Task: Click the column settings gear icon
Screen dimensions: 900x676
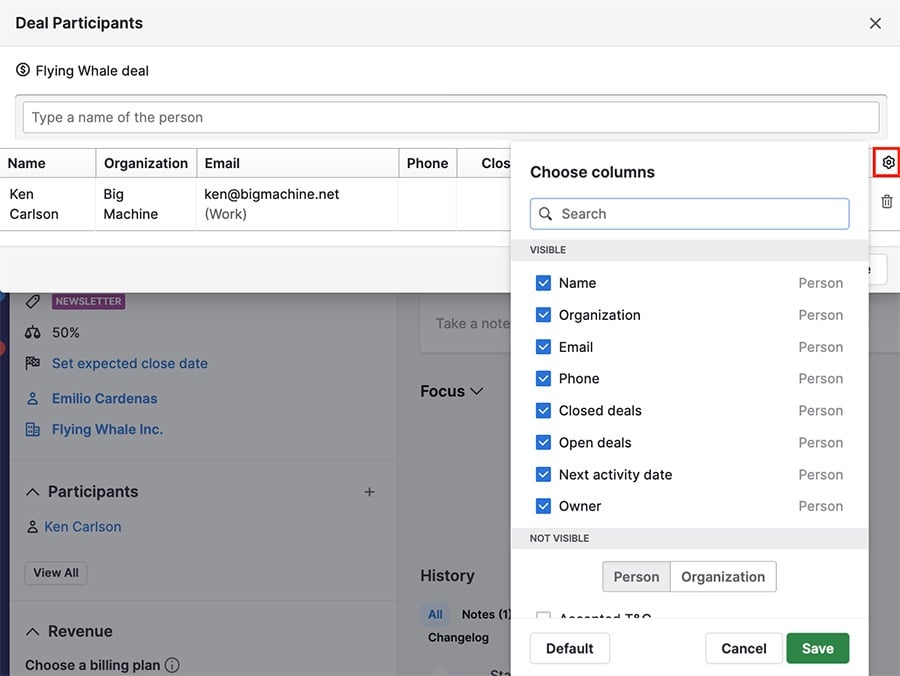Action: point(887,162)
